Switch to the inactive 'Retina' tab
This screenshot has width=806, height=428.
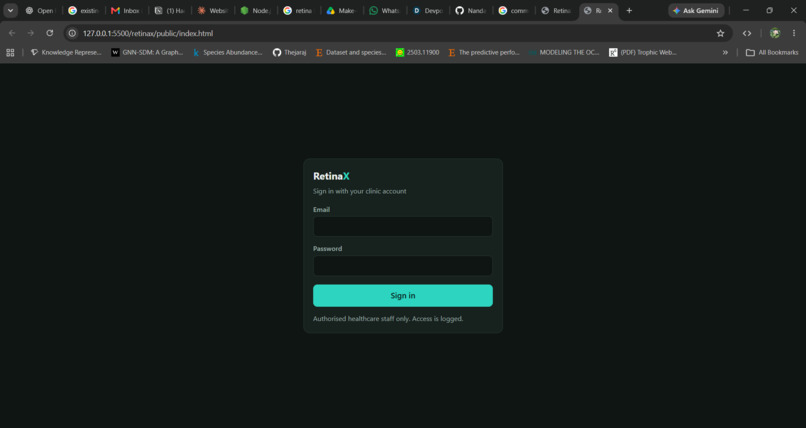click(x=557, y=10)
